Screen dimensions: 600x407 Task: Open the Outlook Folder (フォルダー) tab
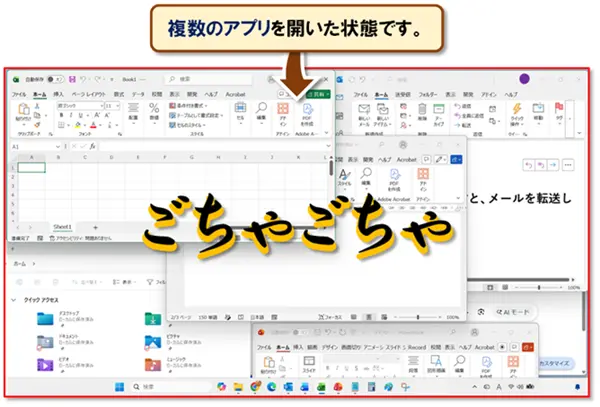point(428,94)
